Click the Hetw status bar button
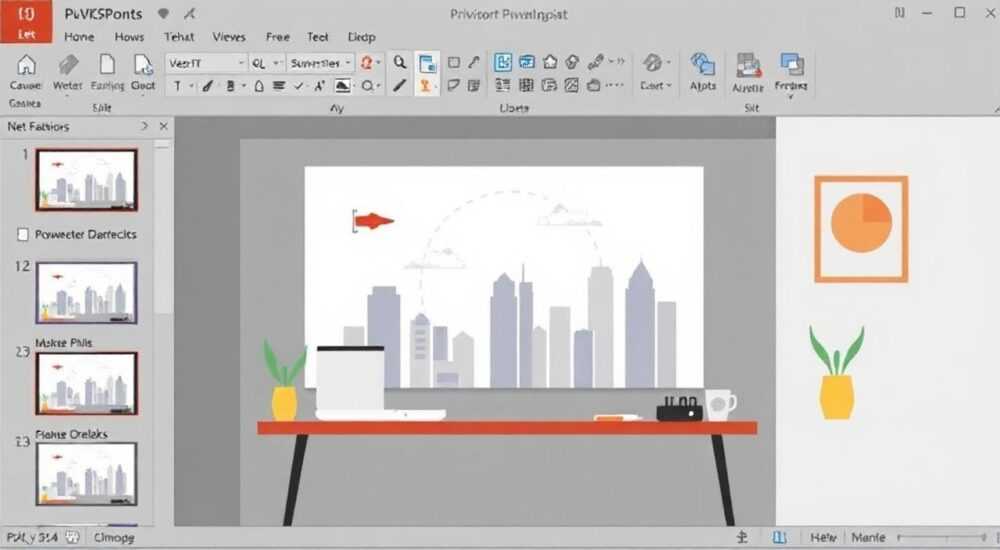Image resolution: width=1000 pixels, height=550 pixels. click(823, 537)
